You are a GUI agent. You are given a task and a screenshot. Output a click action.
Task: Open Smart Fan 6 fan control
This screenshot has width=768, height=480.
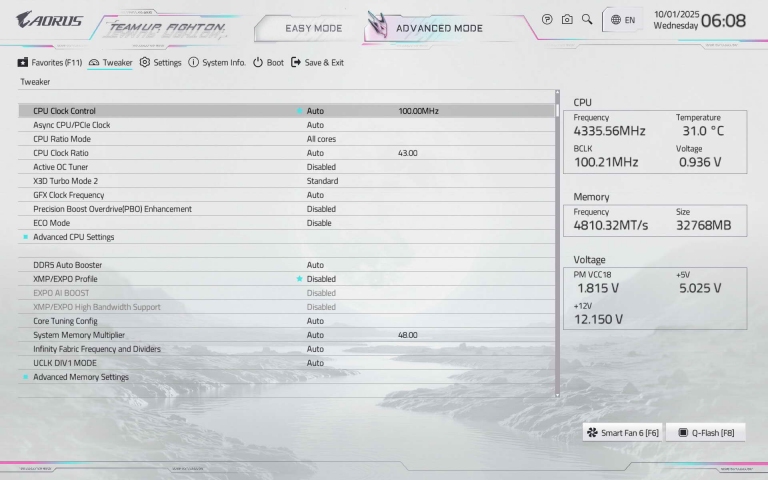click(622, 433)
